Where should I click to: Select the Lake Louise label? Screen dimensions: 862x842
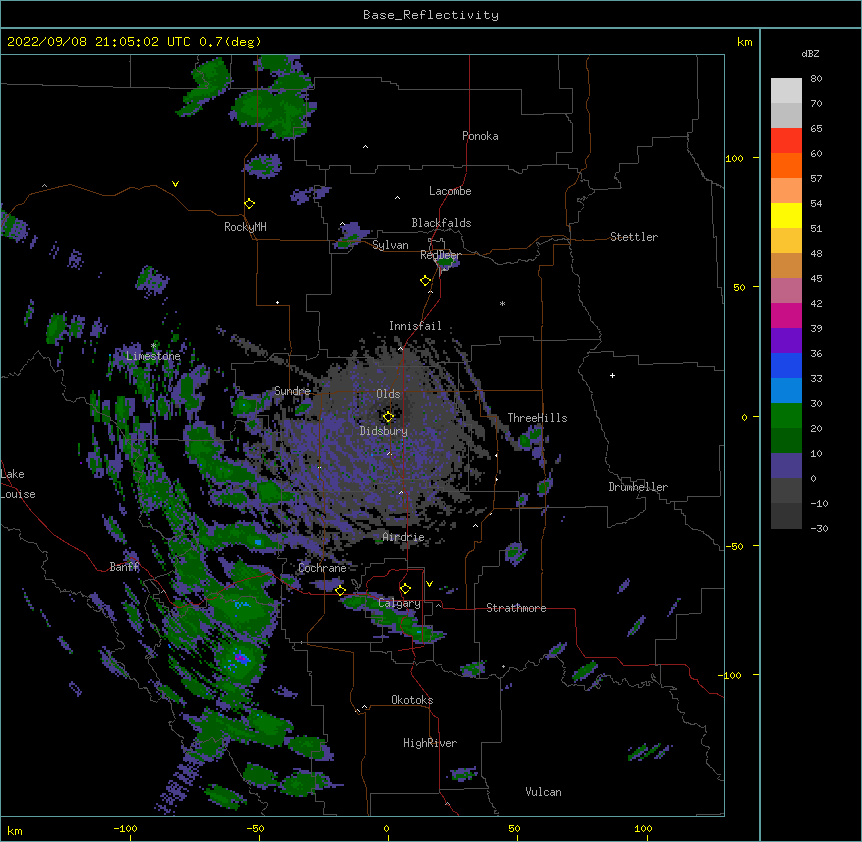tap(18, 484)
